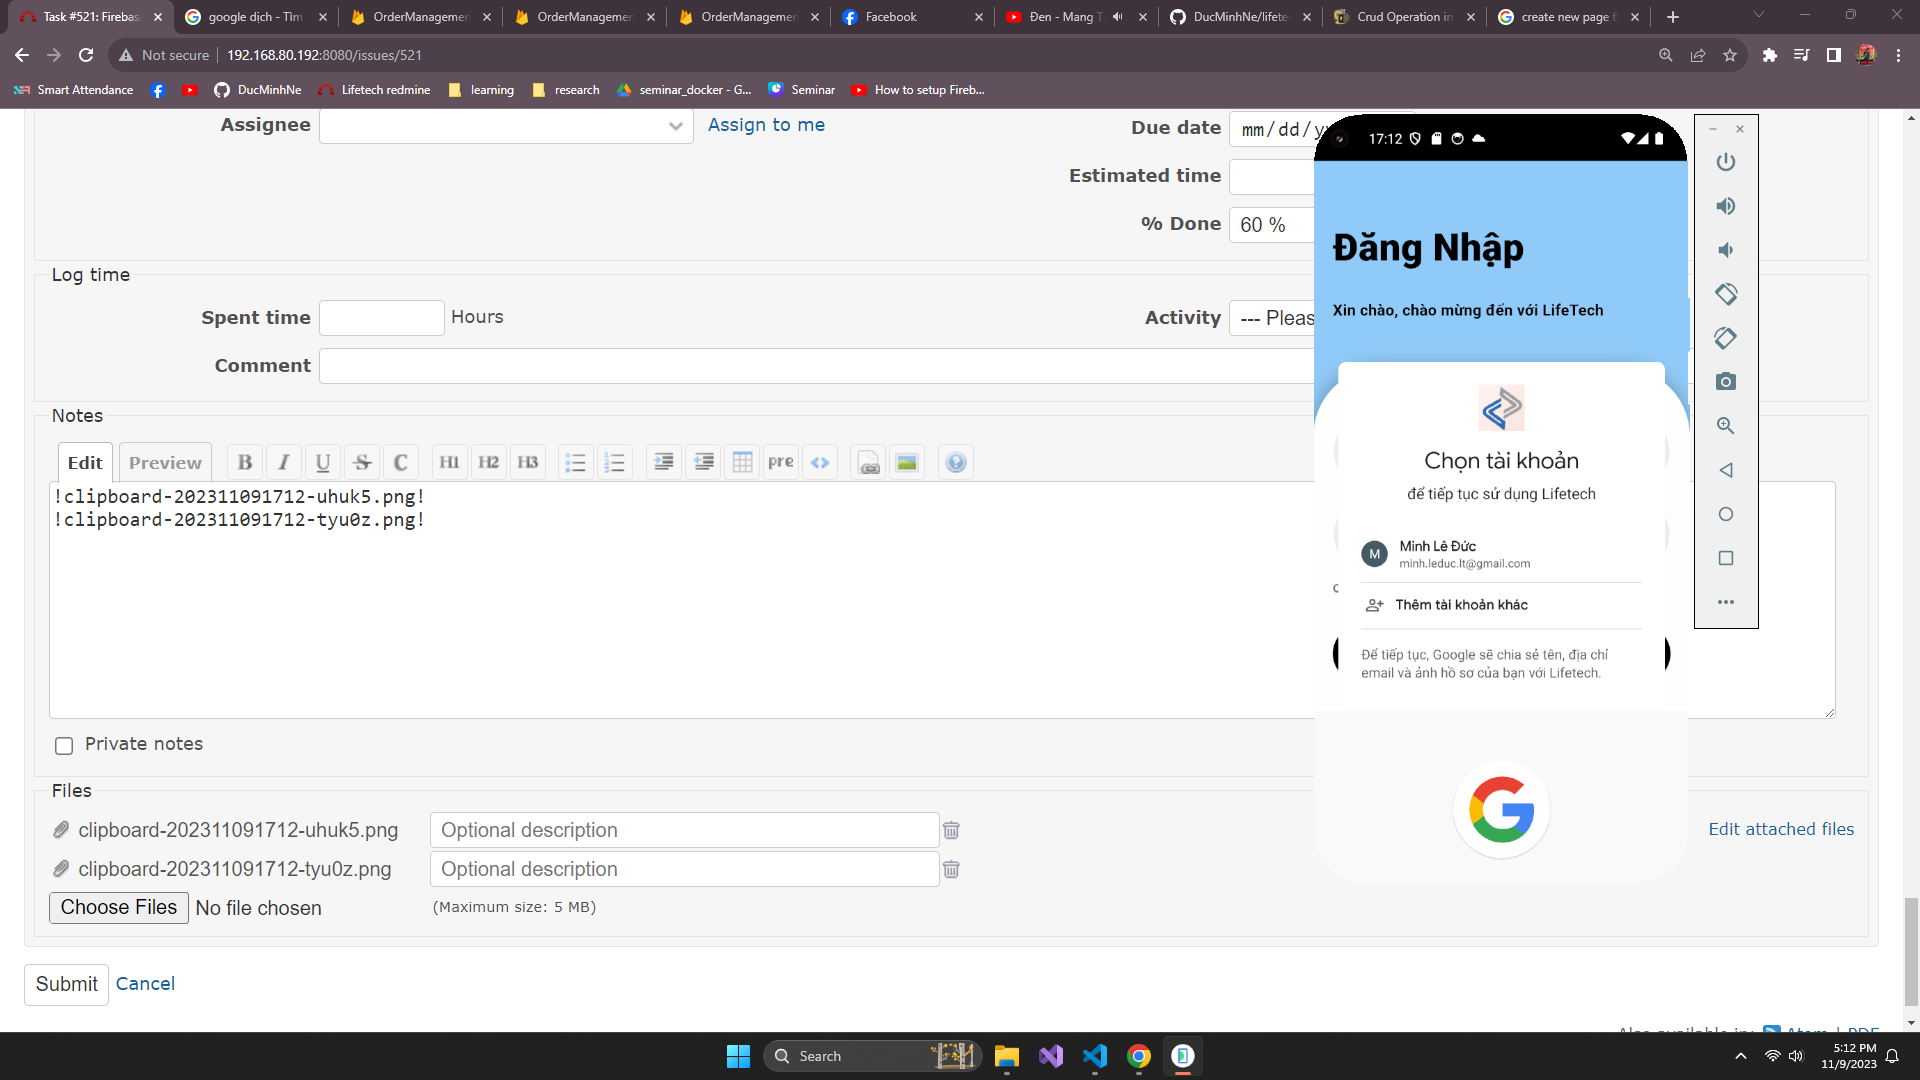Switch to the Preview tab
This screenshot has width=1920, height=1080.
pos(165,462)
